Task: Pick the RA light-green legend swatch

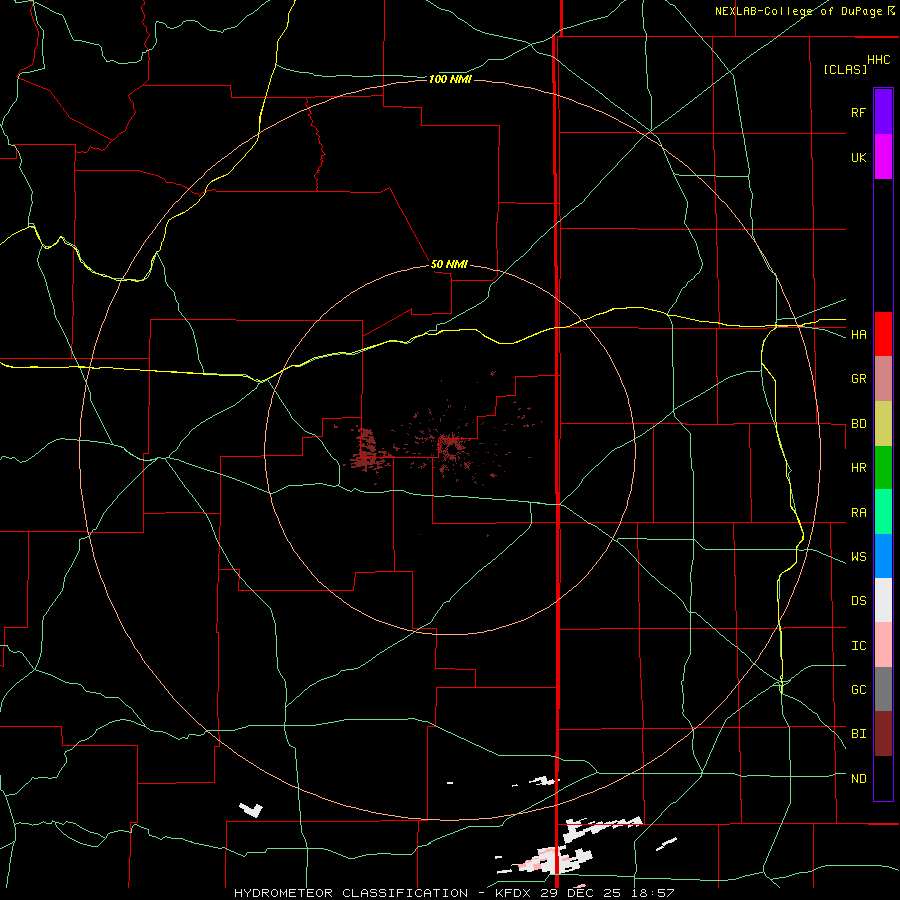Action: click(883, 512)
